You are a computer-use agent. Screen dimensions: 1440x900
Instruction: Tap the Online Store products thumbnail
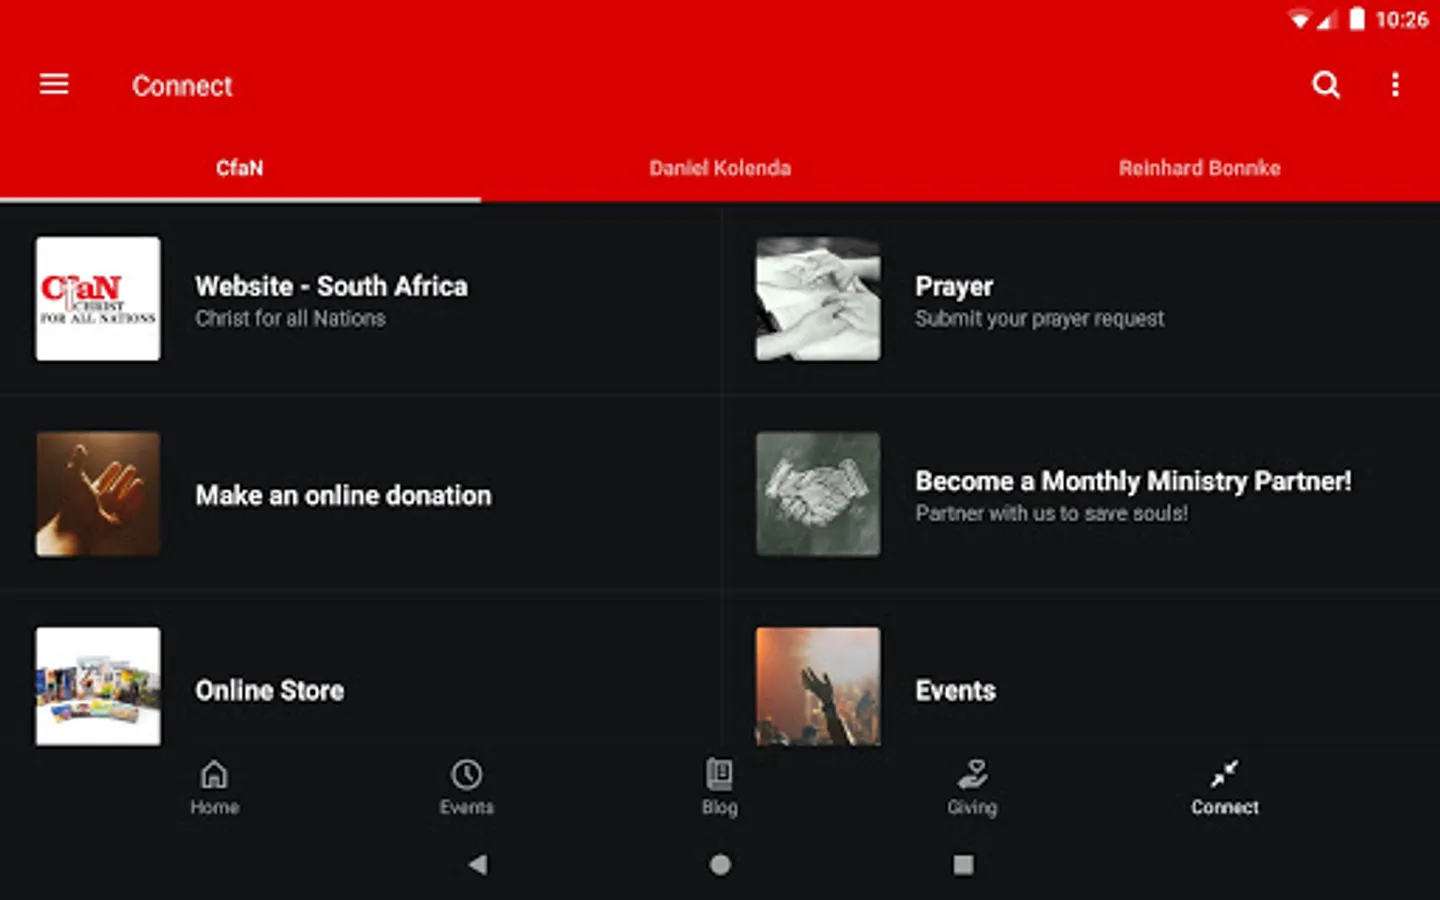tap(98, 686)
